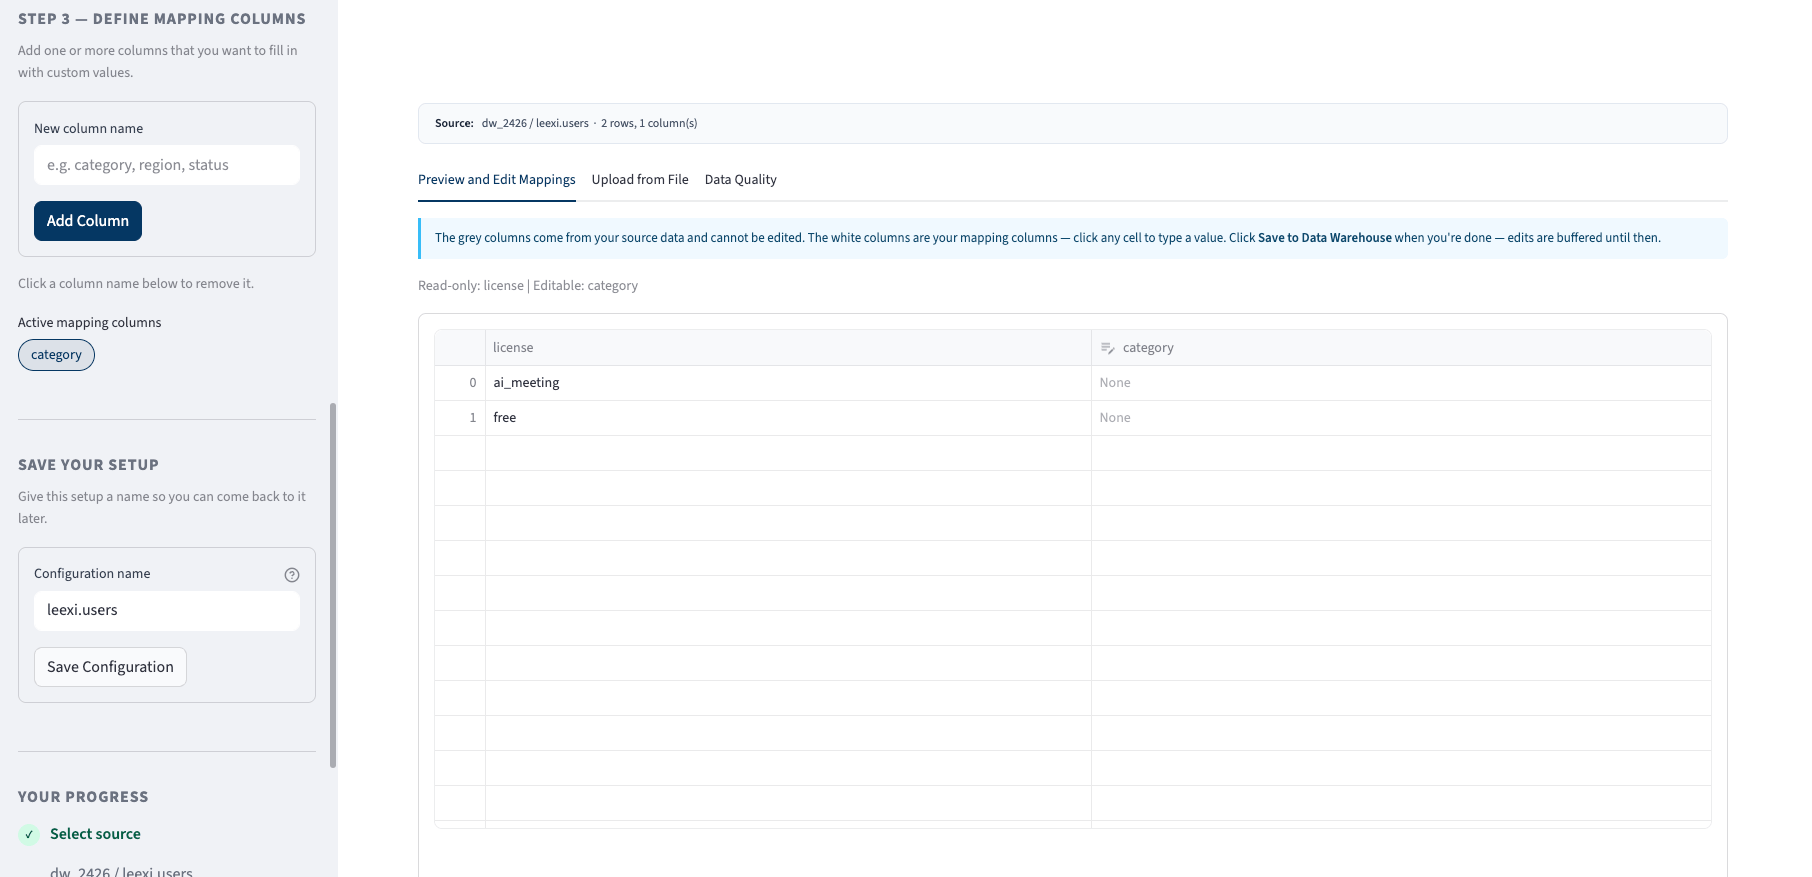
Task: Select the free license cell
Action: coord(788,418)
